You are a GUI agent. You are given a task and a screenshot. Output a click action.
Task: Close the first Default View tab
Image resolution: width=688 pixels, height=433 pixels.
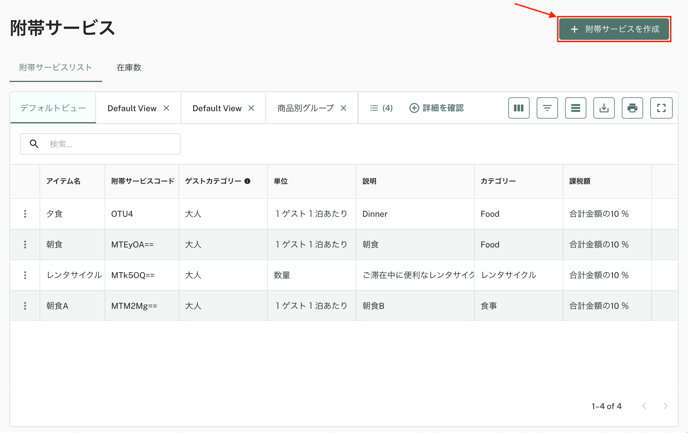pos(166,108)
